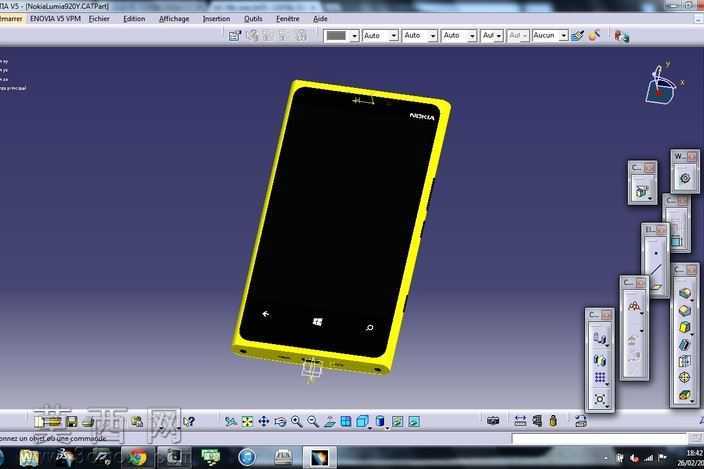Click the Scaling icon in floating toolbar
Viewport: 704px width, 469px height.
point(599,399)
